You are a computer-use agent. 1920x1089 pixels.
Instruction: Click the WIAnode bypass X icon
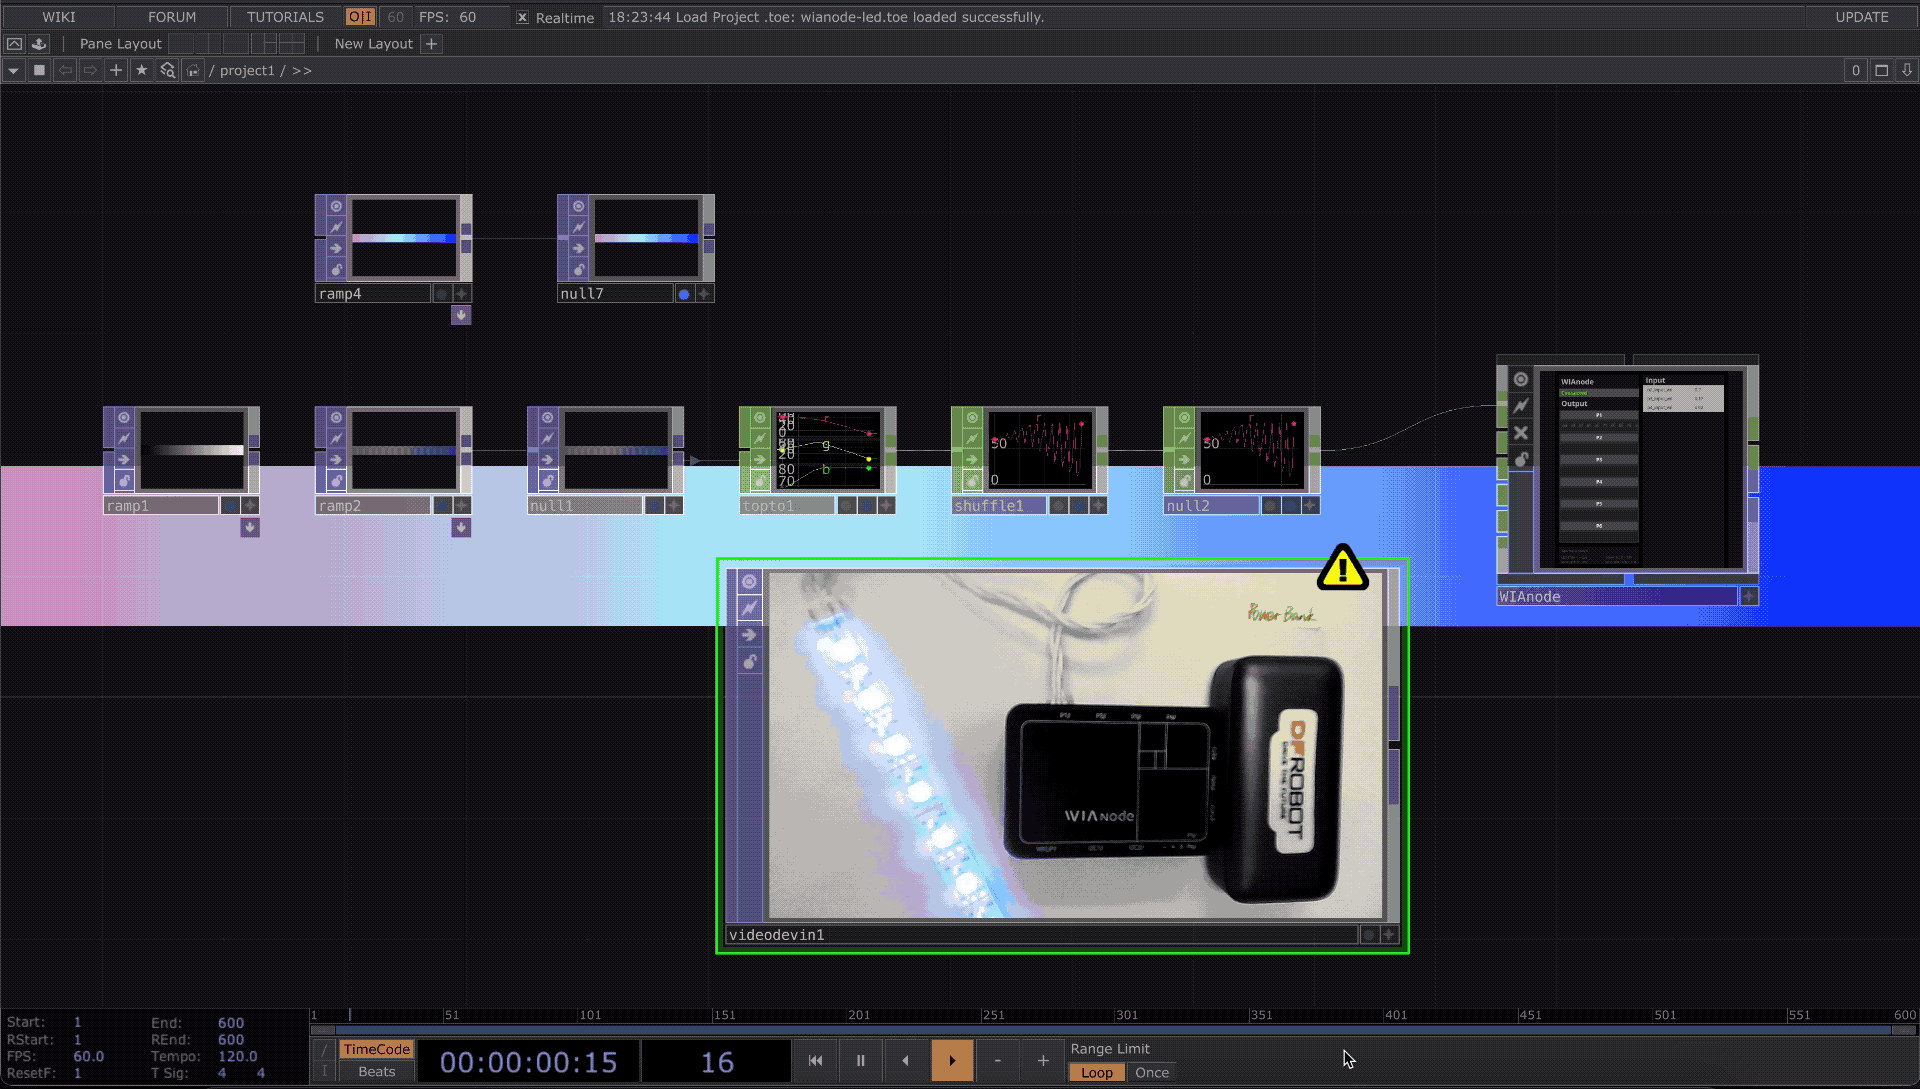tap(1521, 433)
